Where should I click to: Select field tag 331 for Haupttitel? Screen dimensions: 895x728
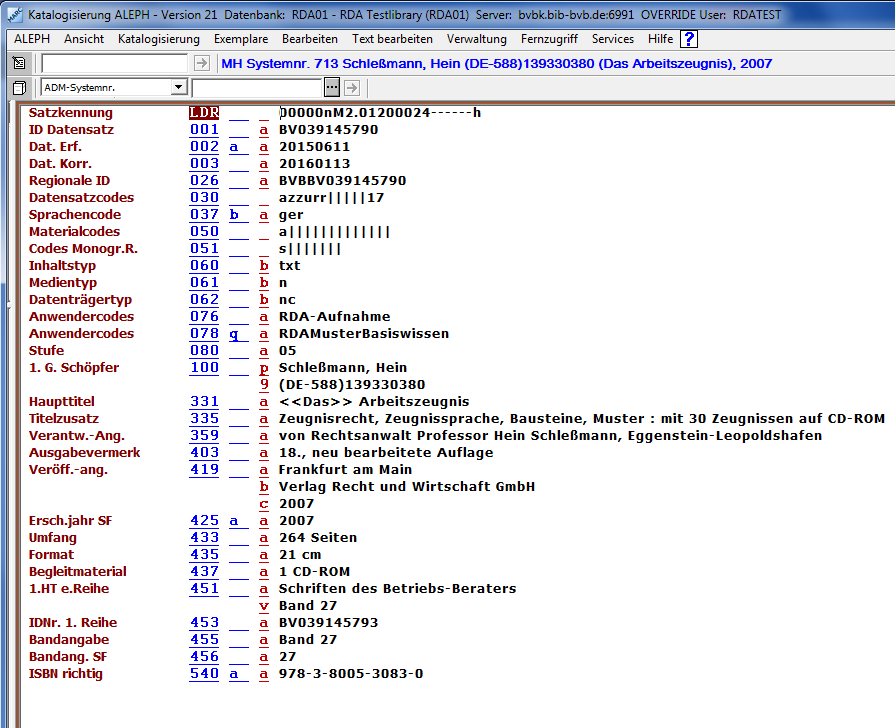tap(204, 402)
